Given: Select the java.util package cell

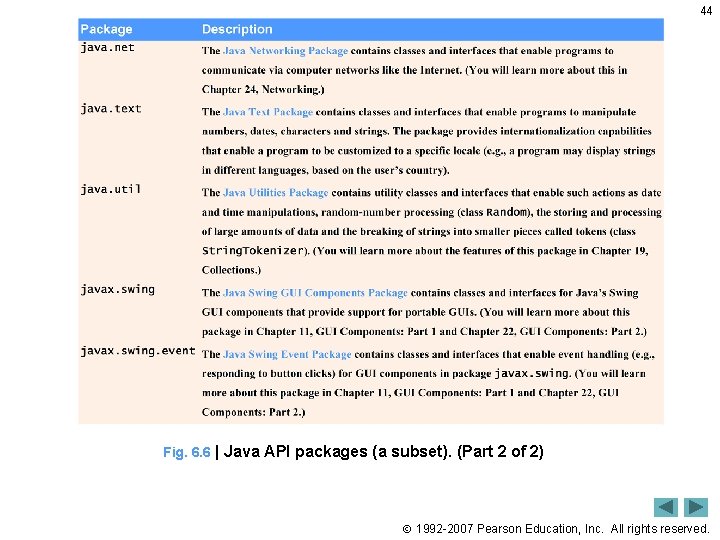Looking at the screenshot, I should 111,189.
